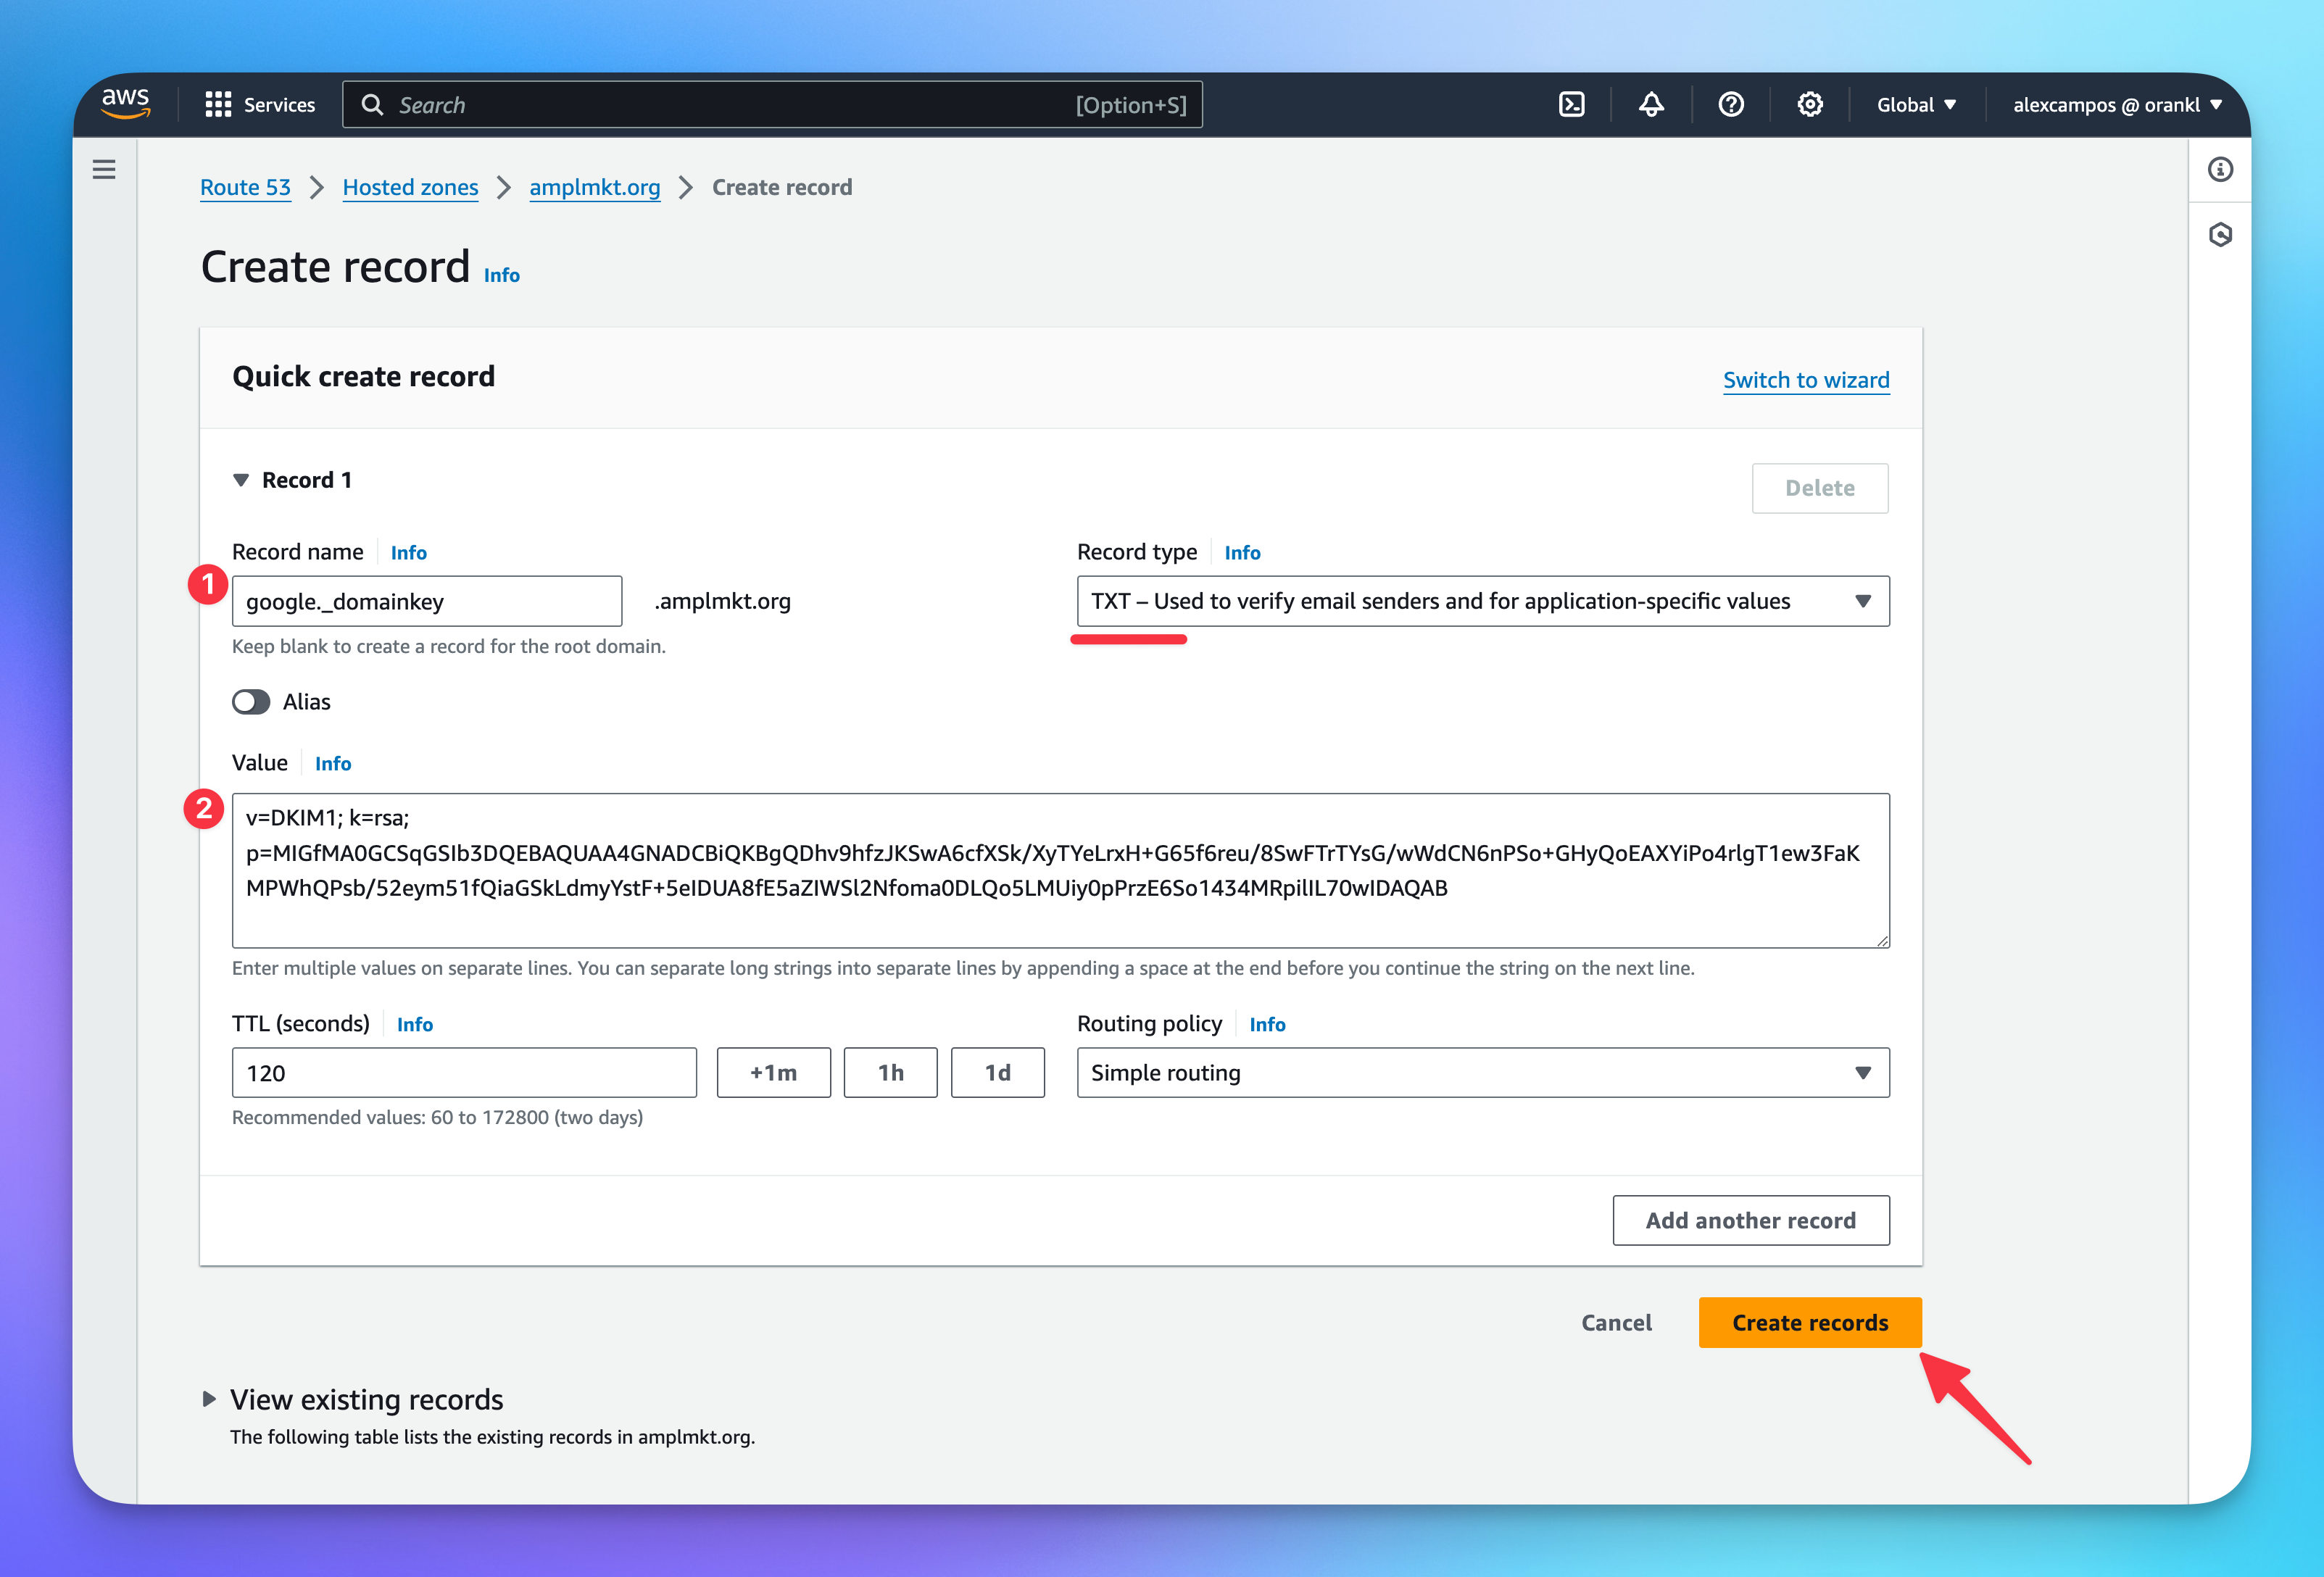This screenshot has height=1577, width=2324.
Task: Click the Create records button
Action: (x=1809, y=1322)
